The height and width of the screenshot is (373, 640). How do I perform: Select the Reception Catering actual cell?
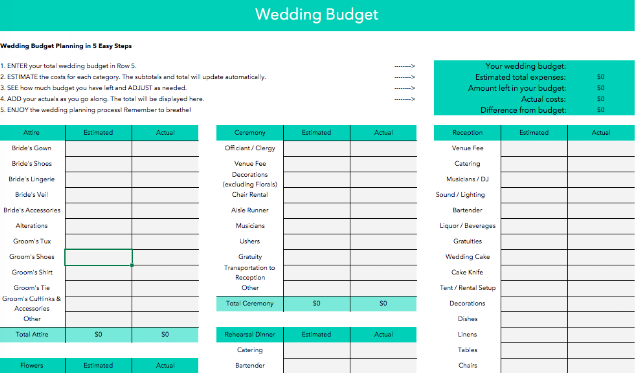click(601, 164)
